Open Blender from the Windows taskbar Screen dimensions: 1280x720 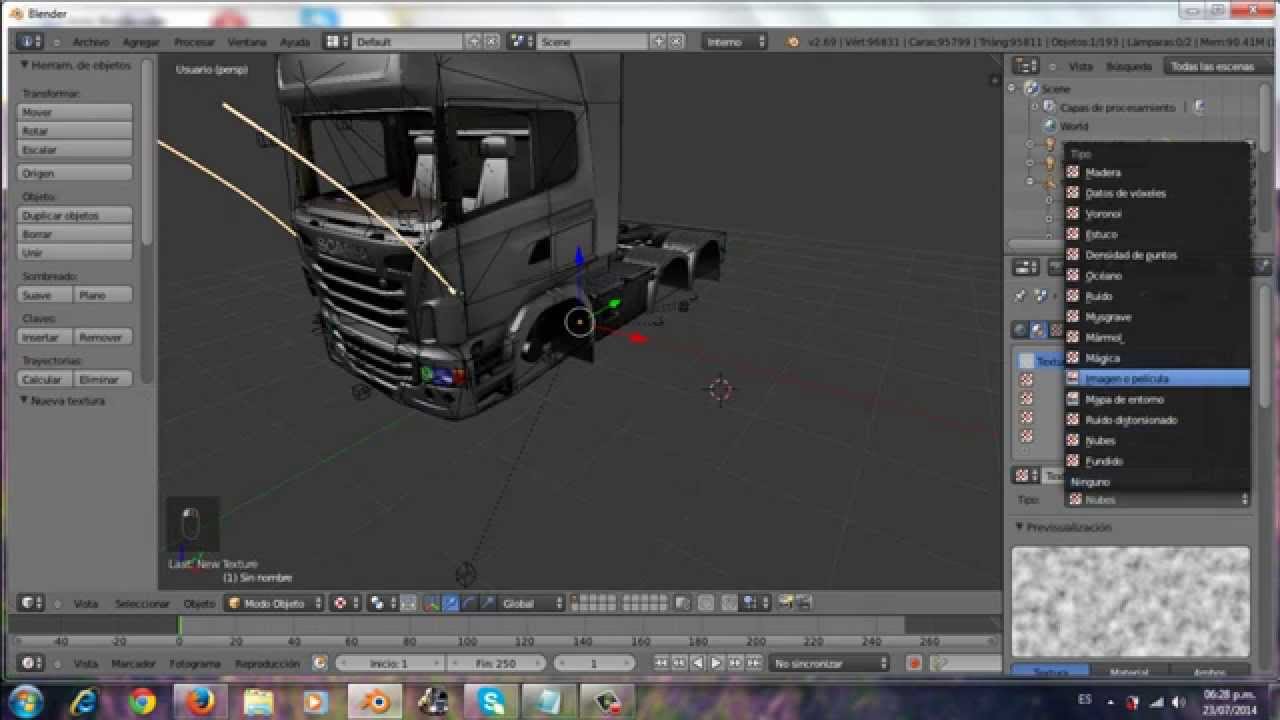(x=375, y=701)
